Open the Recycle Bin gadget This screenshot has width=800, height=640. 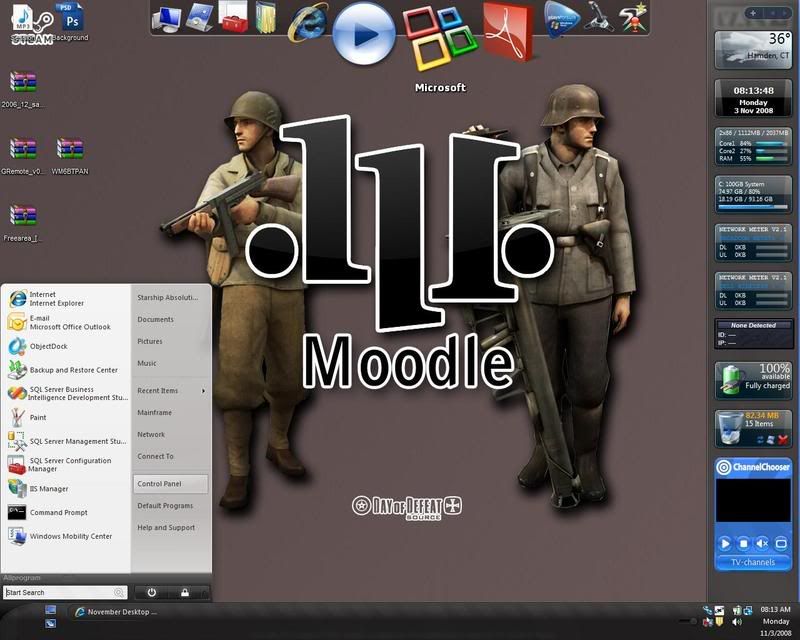[754, 428]
